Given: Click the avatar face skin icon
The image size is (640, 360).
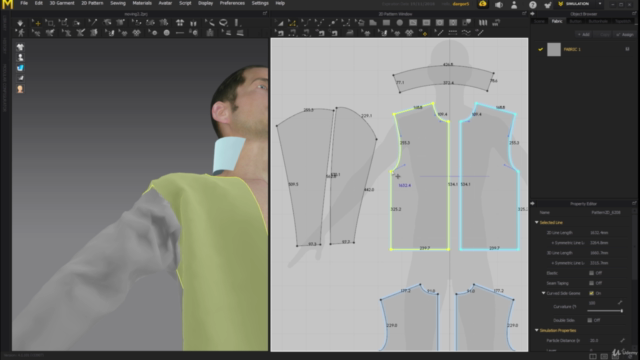Looking at the screenshot, I should pos(20,89).
